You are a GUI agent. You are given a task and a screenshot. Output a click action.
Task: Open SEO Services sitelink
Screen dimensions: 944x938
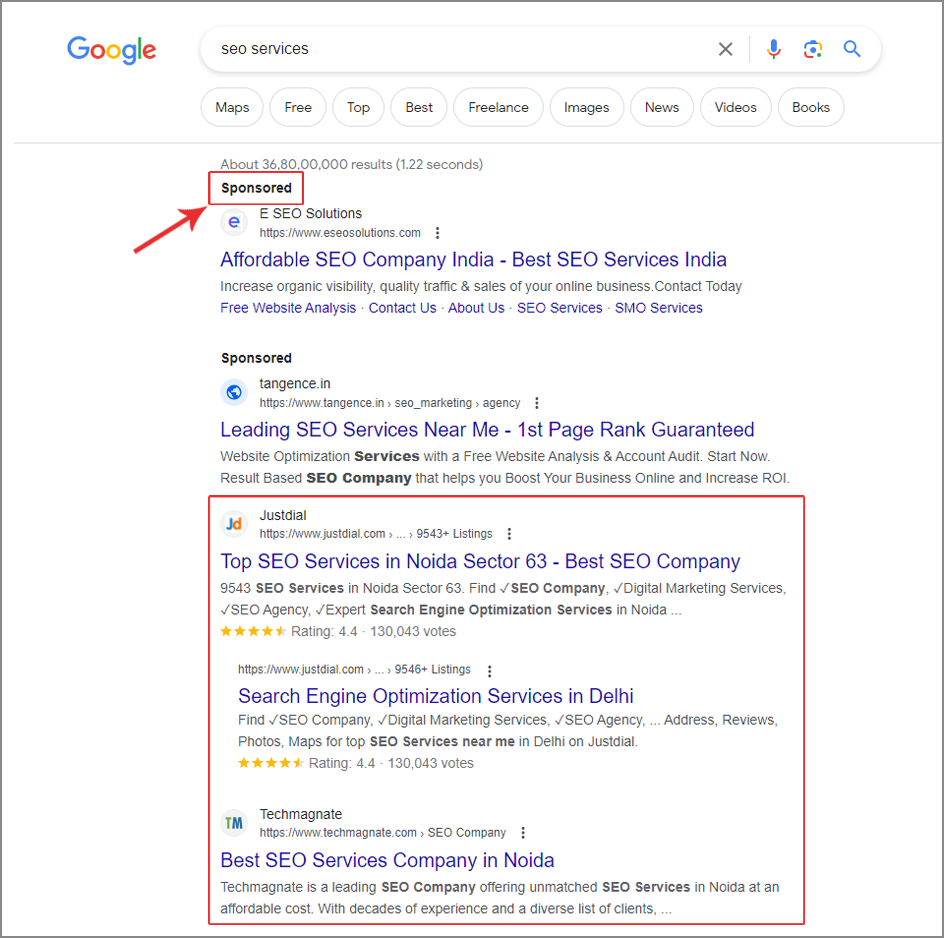pos(559,308)
